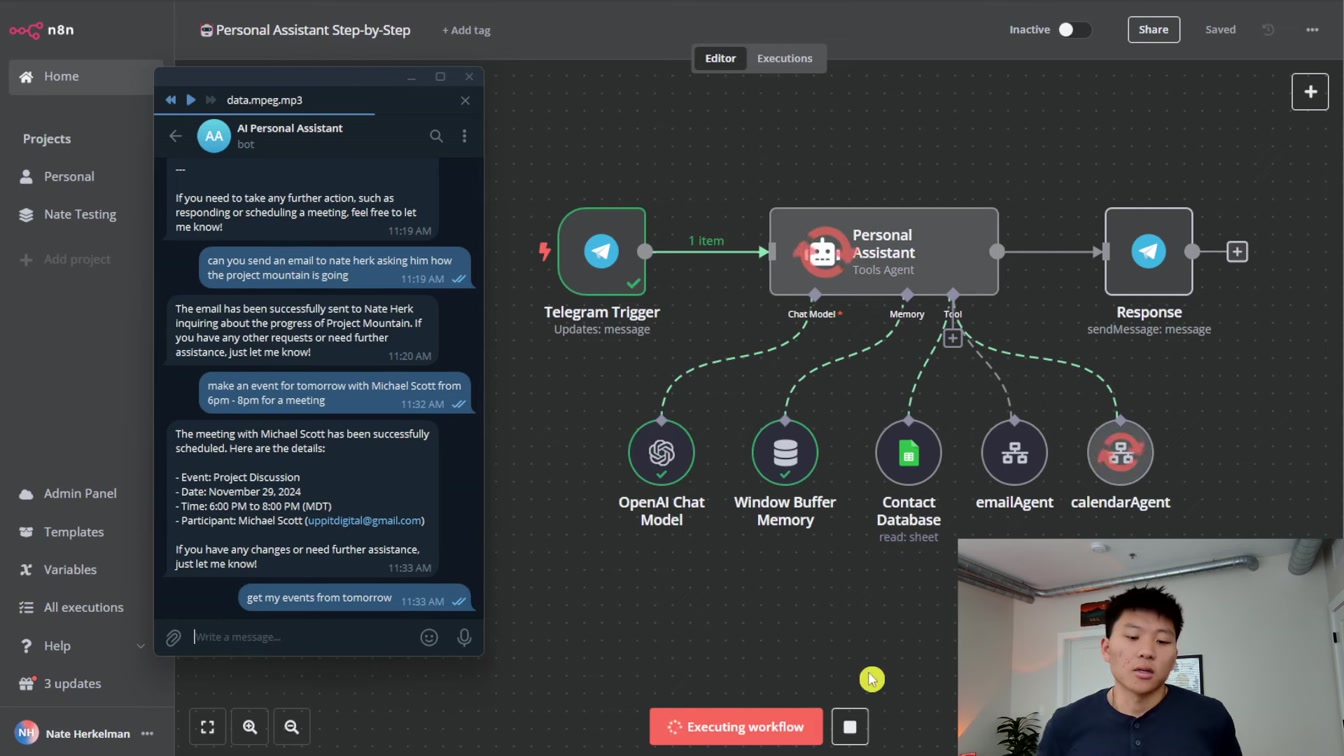Click message get my events from tomorrow
Viewport: 1344px width, 756px height.
(319, 597)
